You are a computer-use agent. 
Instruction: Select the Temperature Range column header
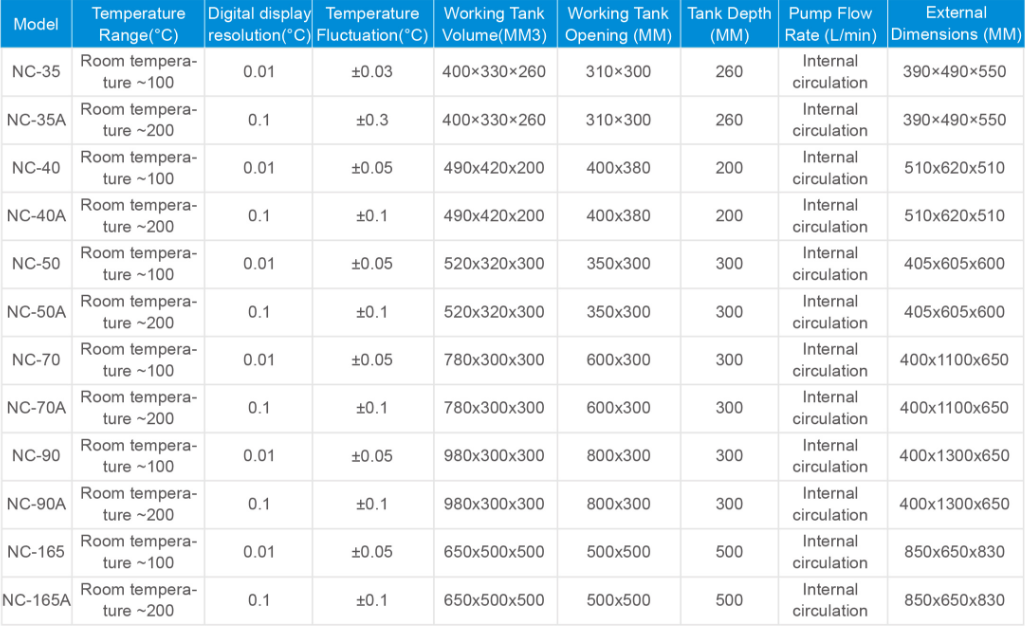138,24
